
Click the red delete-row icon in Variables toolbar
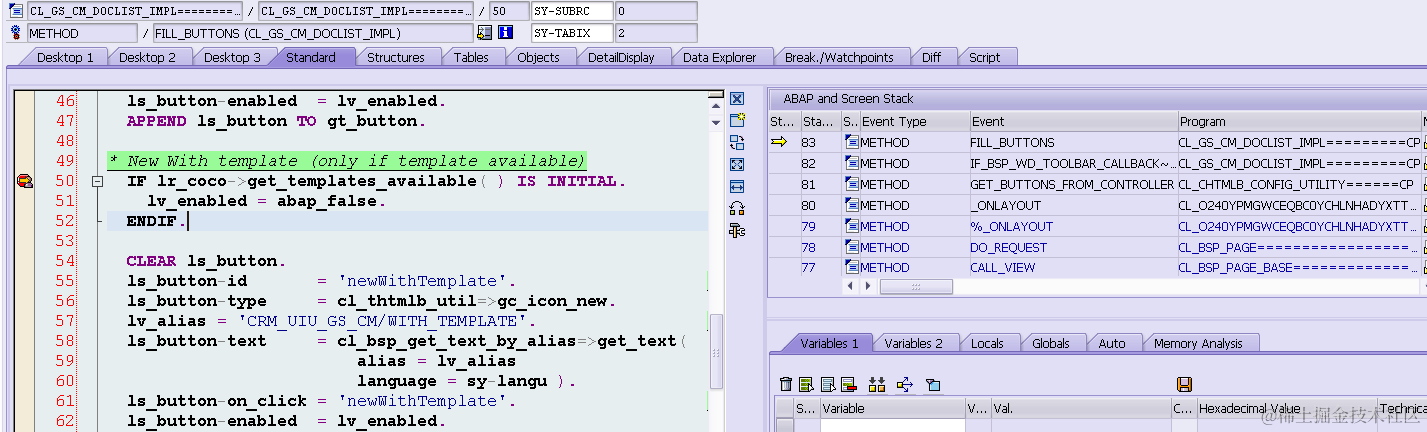tap(848, 384)
